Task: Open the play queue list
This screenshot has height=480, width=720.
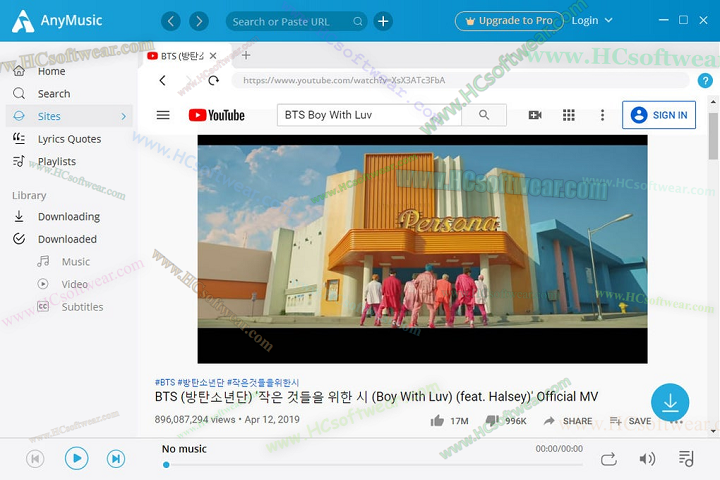Action: tap(686, 458)
